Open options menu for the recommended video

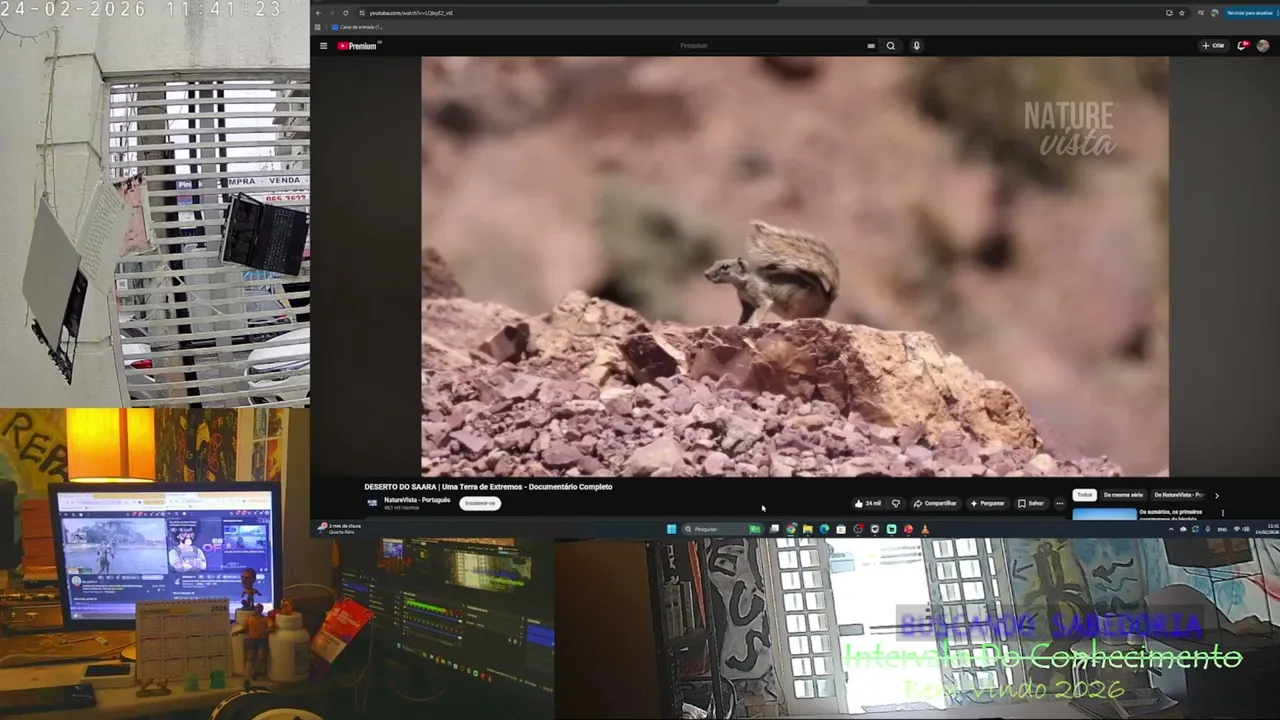(1222, 513)
